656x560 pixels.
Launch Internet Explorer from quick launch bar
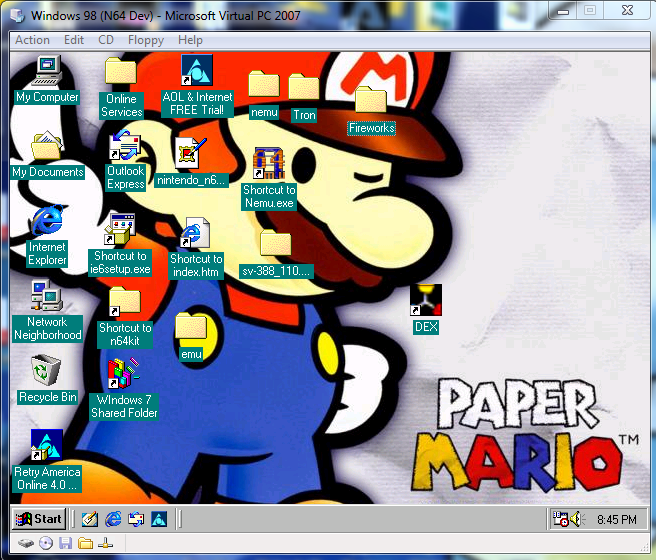point(113,519)
